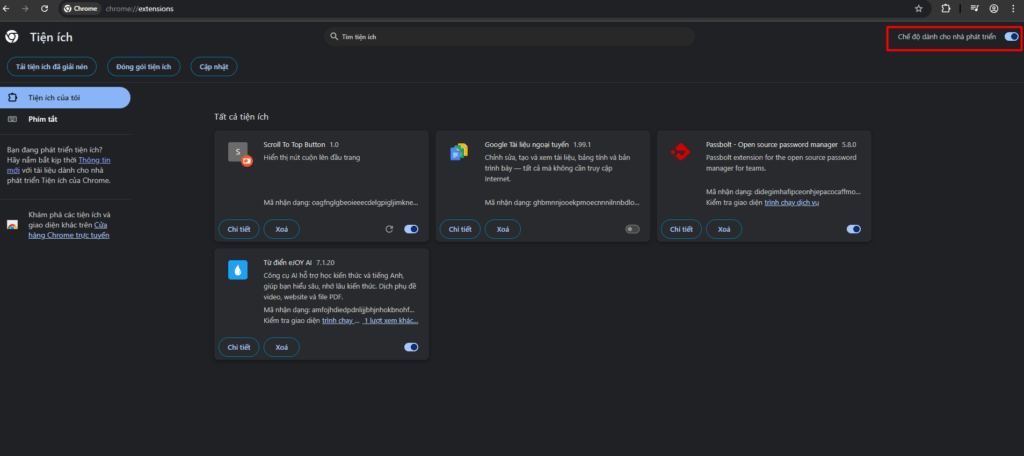Click the Google Tài liệu ngoại tuyến icon

click(x=459, y=153)
